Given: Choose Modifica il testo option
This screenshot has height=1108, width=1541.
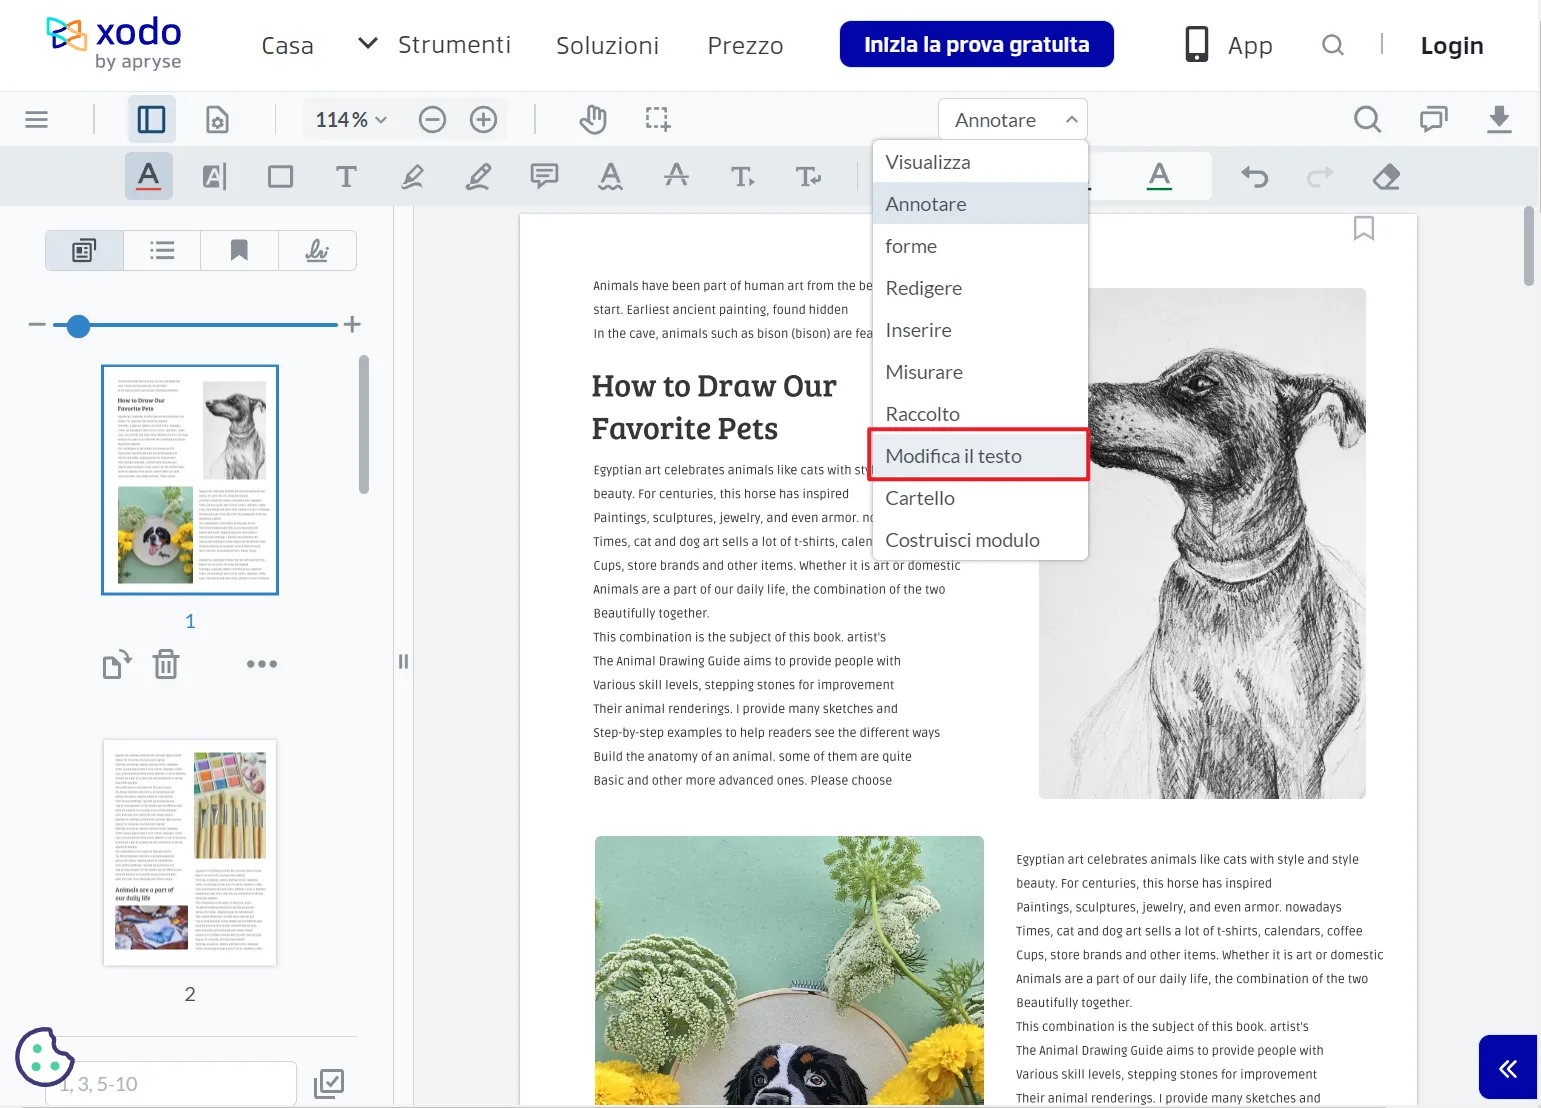Looking at the screenshot, I should (x=979, y=456).
